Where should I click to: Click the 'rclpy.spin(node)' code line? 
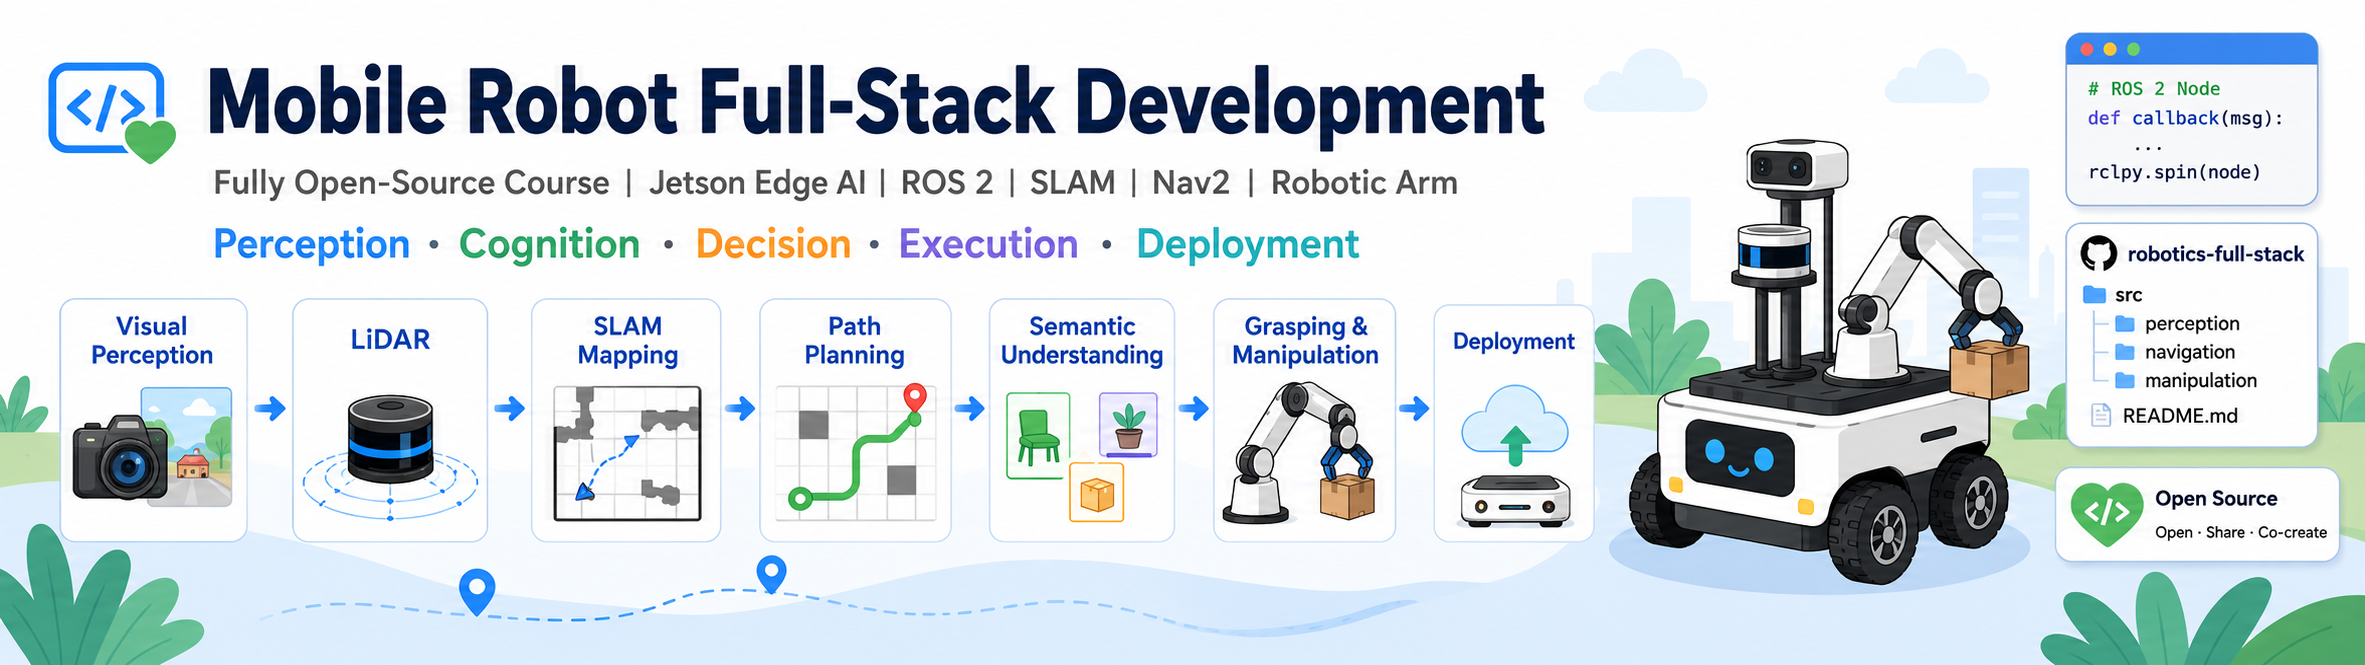(x=2174, y=172)
